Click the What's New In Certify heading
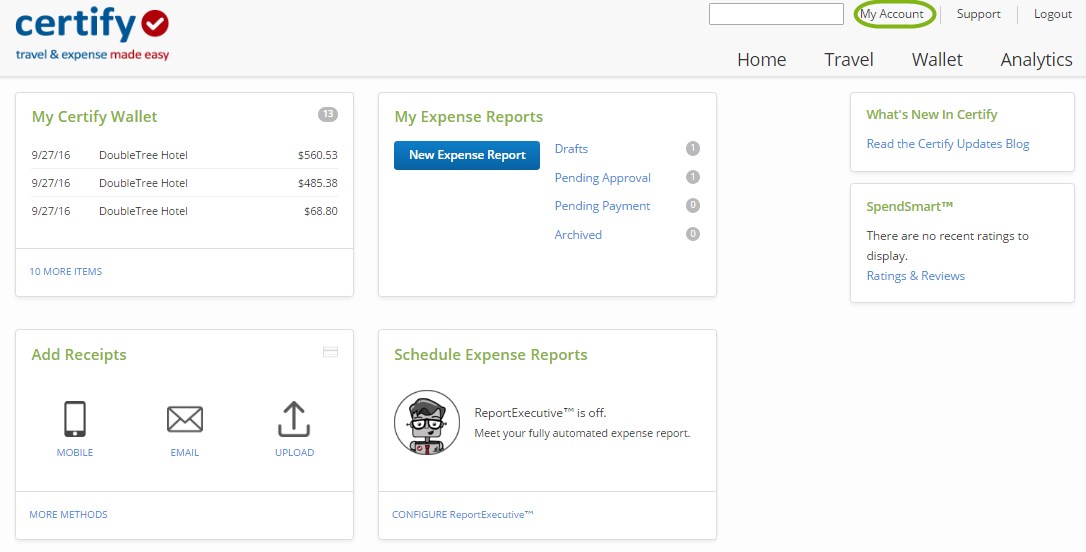 (932, 114)
